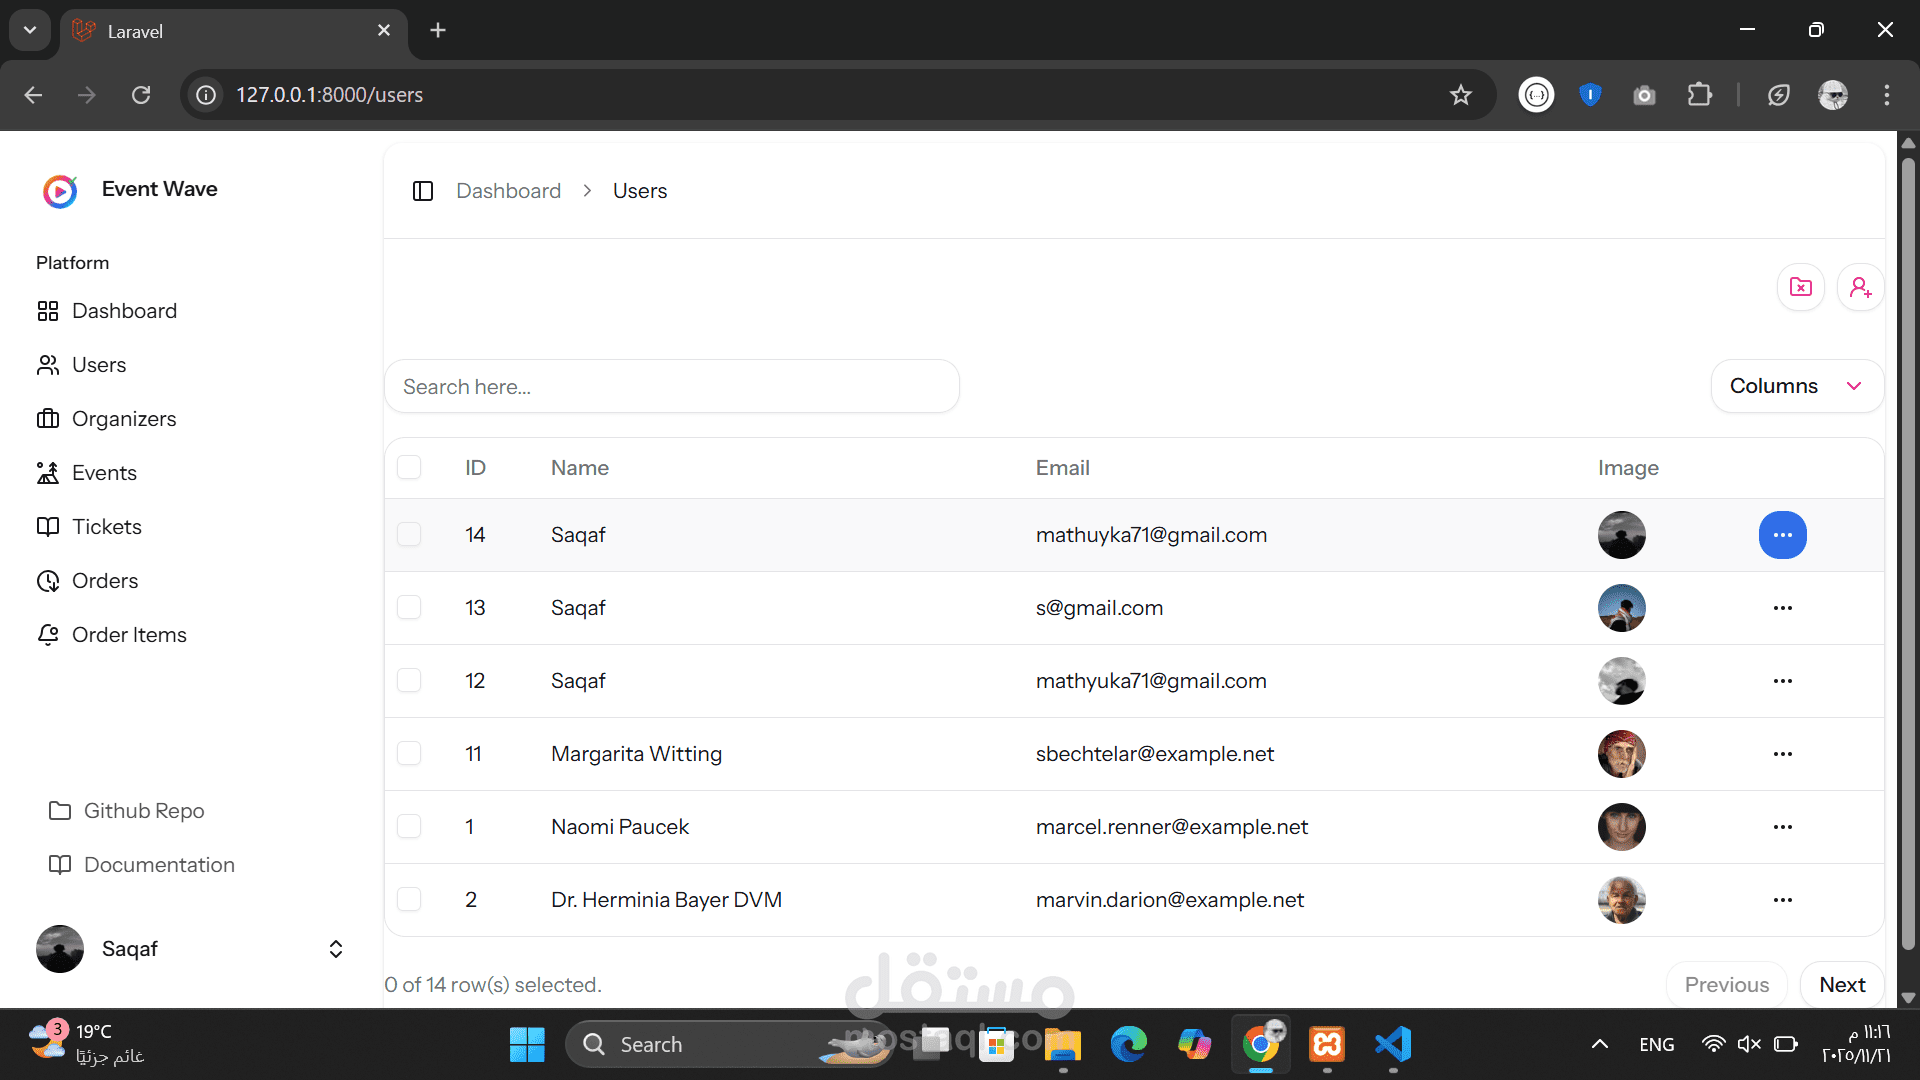Viewport: 1920px width, 1080px height.
Task: Open Visual Studio Code from taskbar
Action: coord(1393,1044)
